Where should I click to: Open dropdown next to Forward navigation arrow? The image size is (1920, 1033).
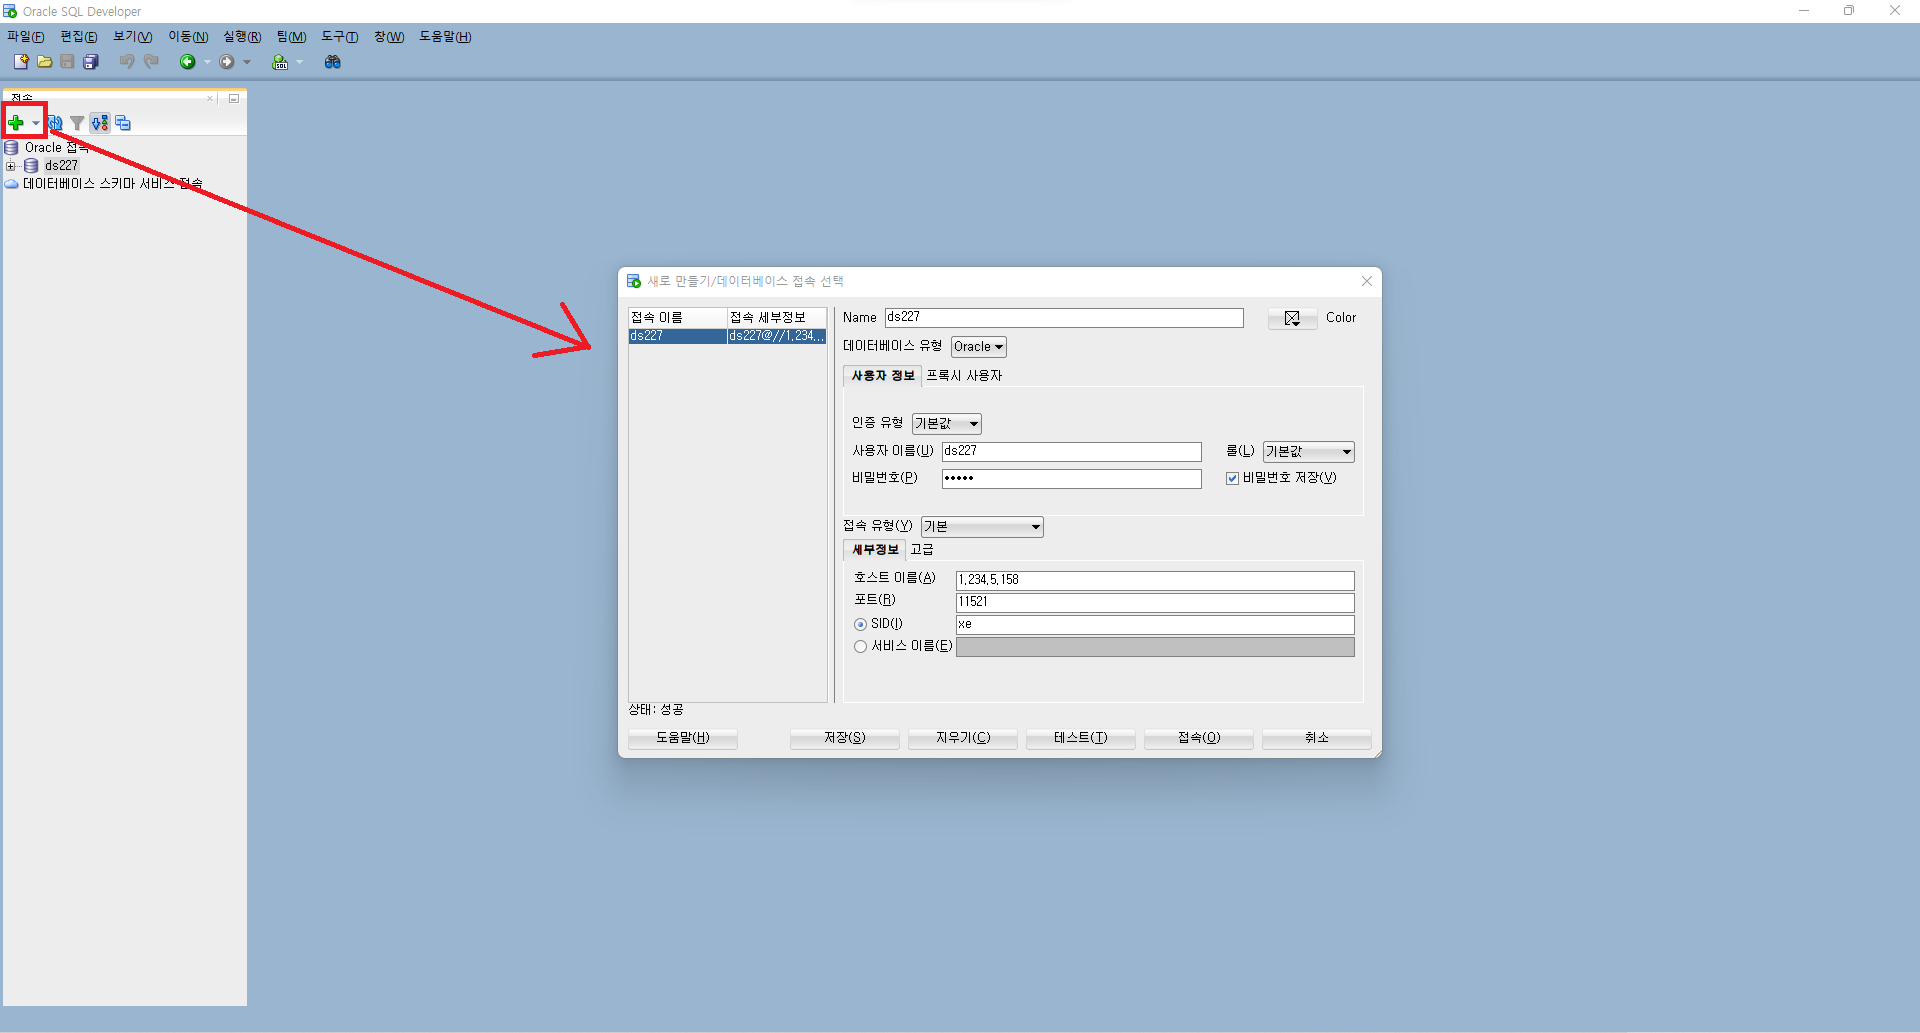[247, 62]
